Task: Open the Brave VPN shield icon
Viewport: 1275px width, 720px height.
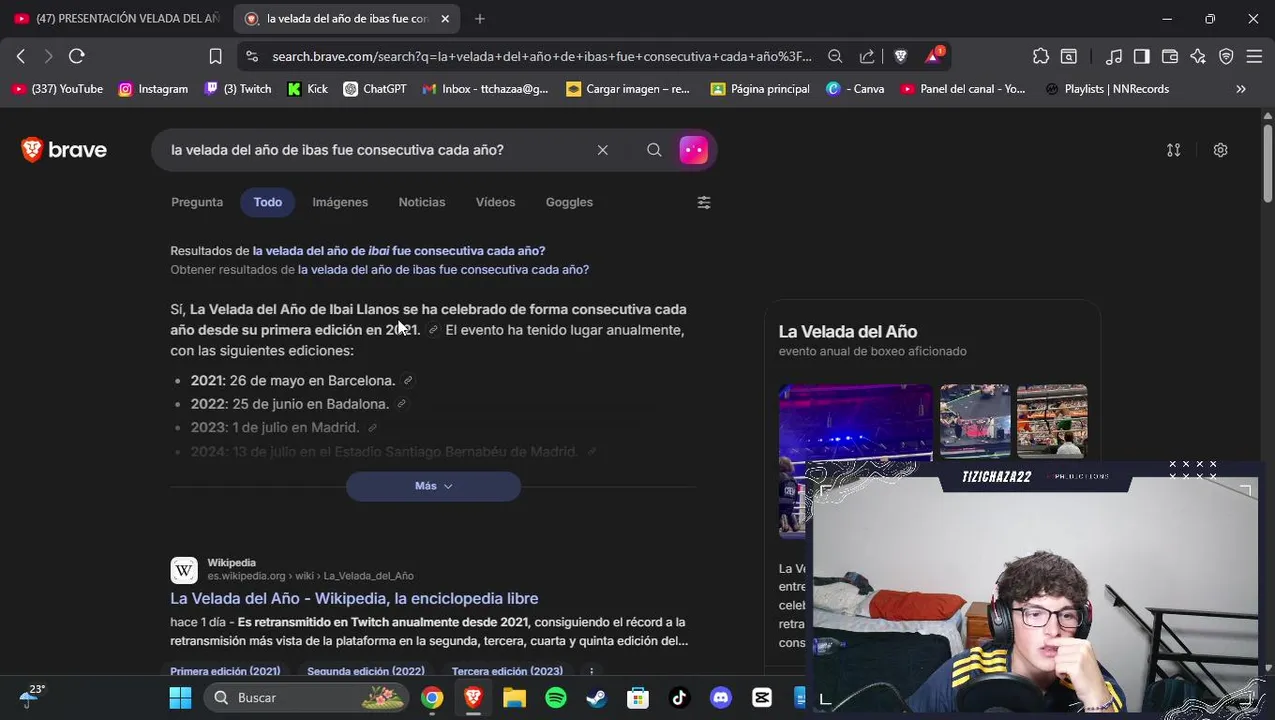Action: (x=1226, y=56)
